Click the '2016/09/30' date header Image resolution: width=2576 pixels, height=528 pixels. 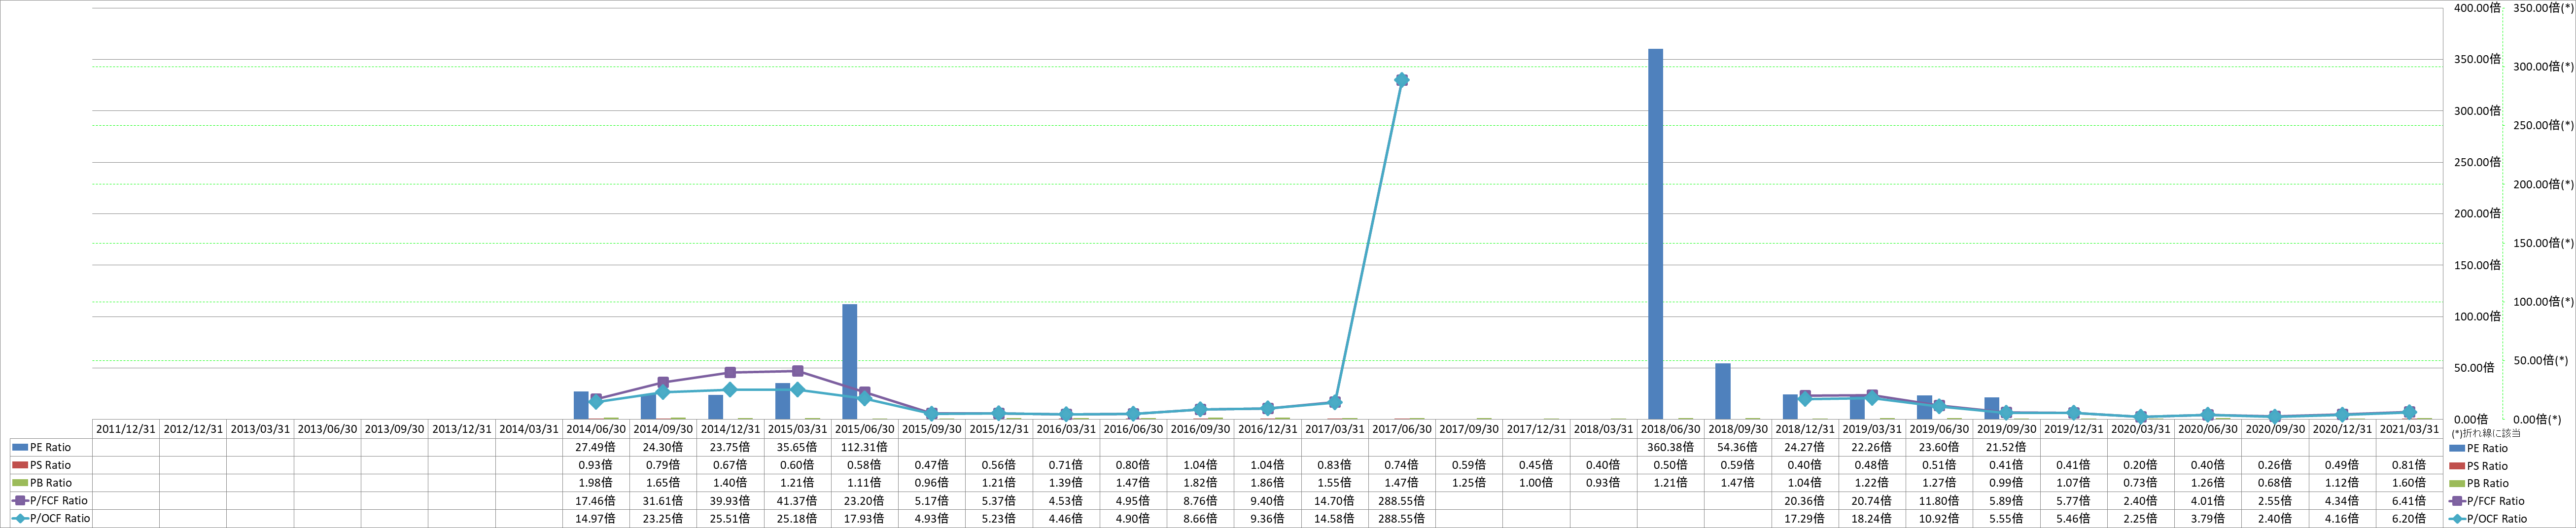[x=1200, y=429]
